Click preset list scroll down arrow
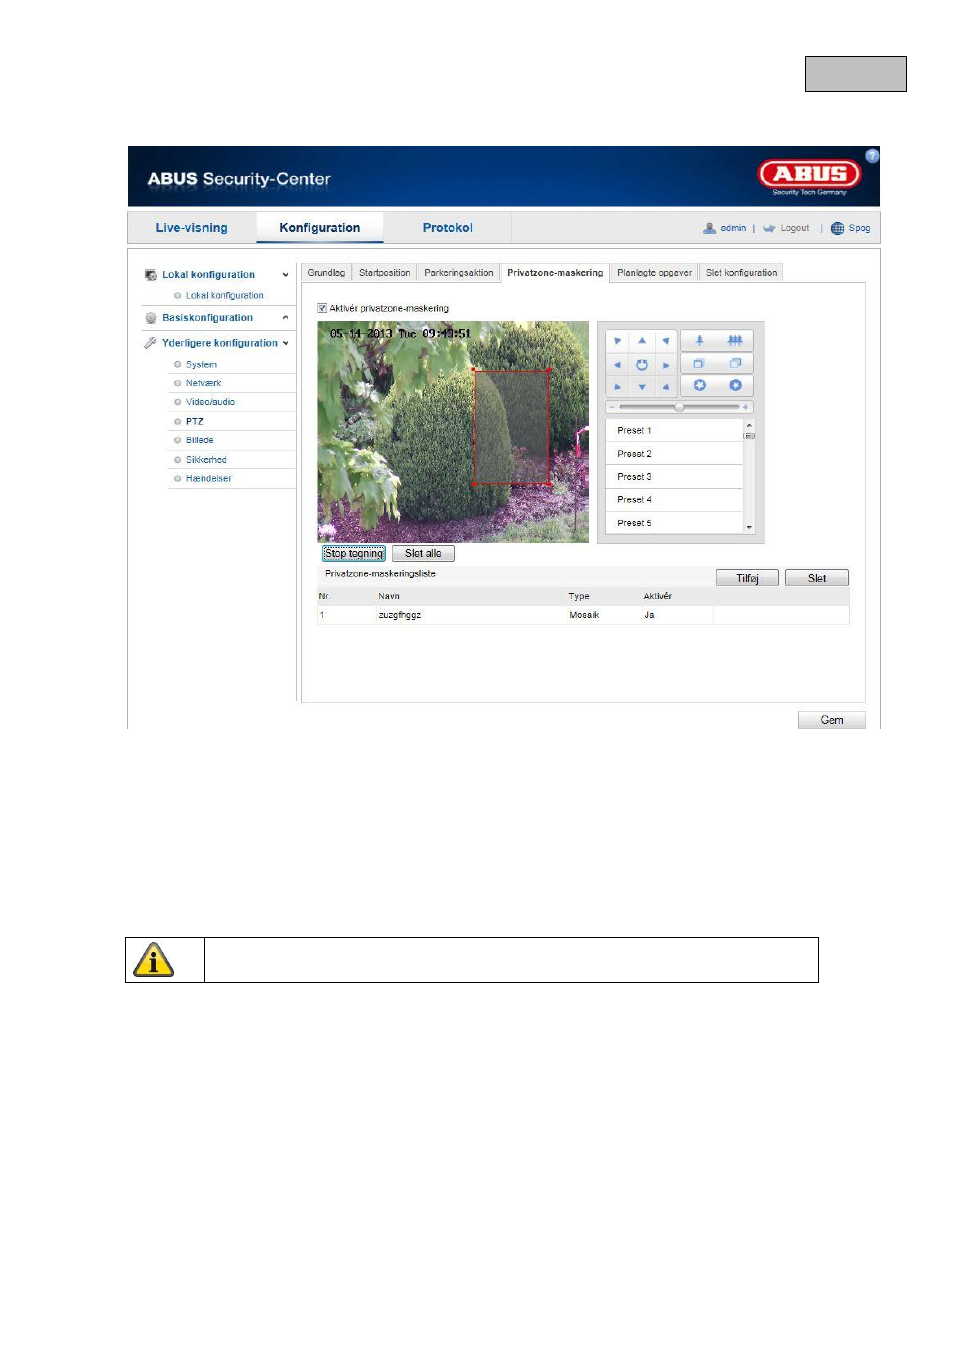The height and width of the screenshot is (1350, 955). click(749, 527)
